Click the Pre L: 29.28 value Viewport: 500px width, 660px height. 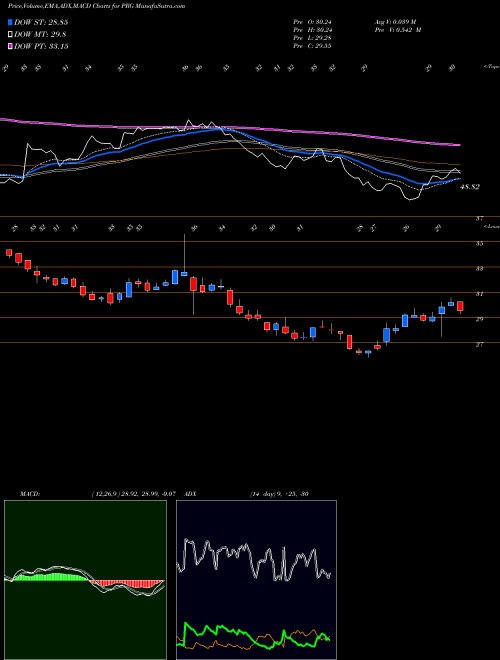pyautogui.click(x=312, y=38)
